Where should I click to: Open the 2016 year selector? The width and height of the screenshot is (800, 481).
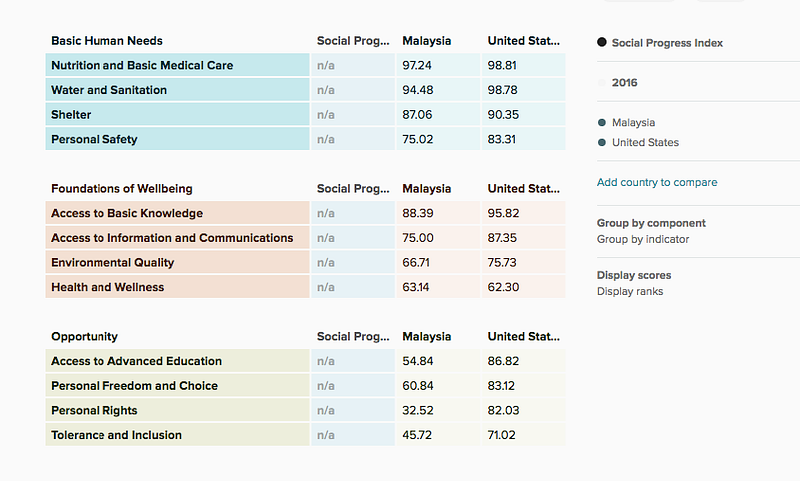(624, 83)
